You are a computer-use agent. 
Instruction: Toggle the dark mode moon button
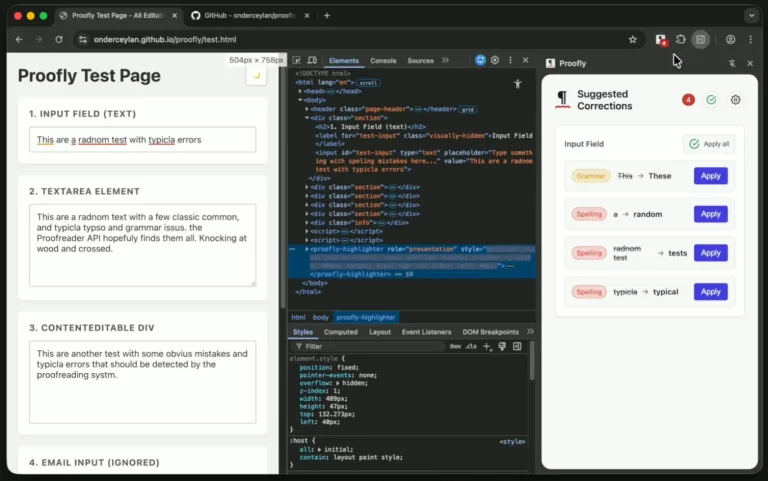pos(256,75)
